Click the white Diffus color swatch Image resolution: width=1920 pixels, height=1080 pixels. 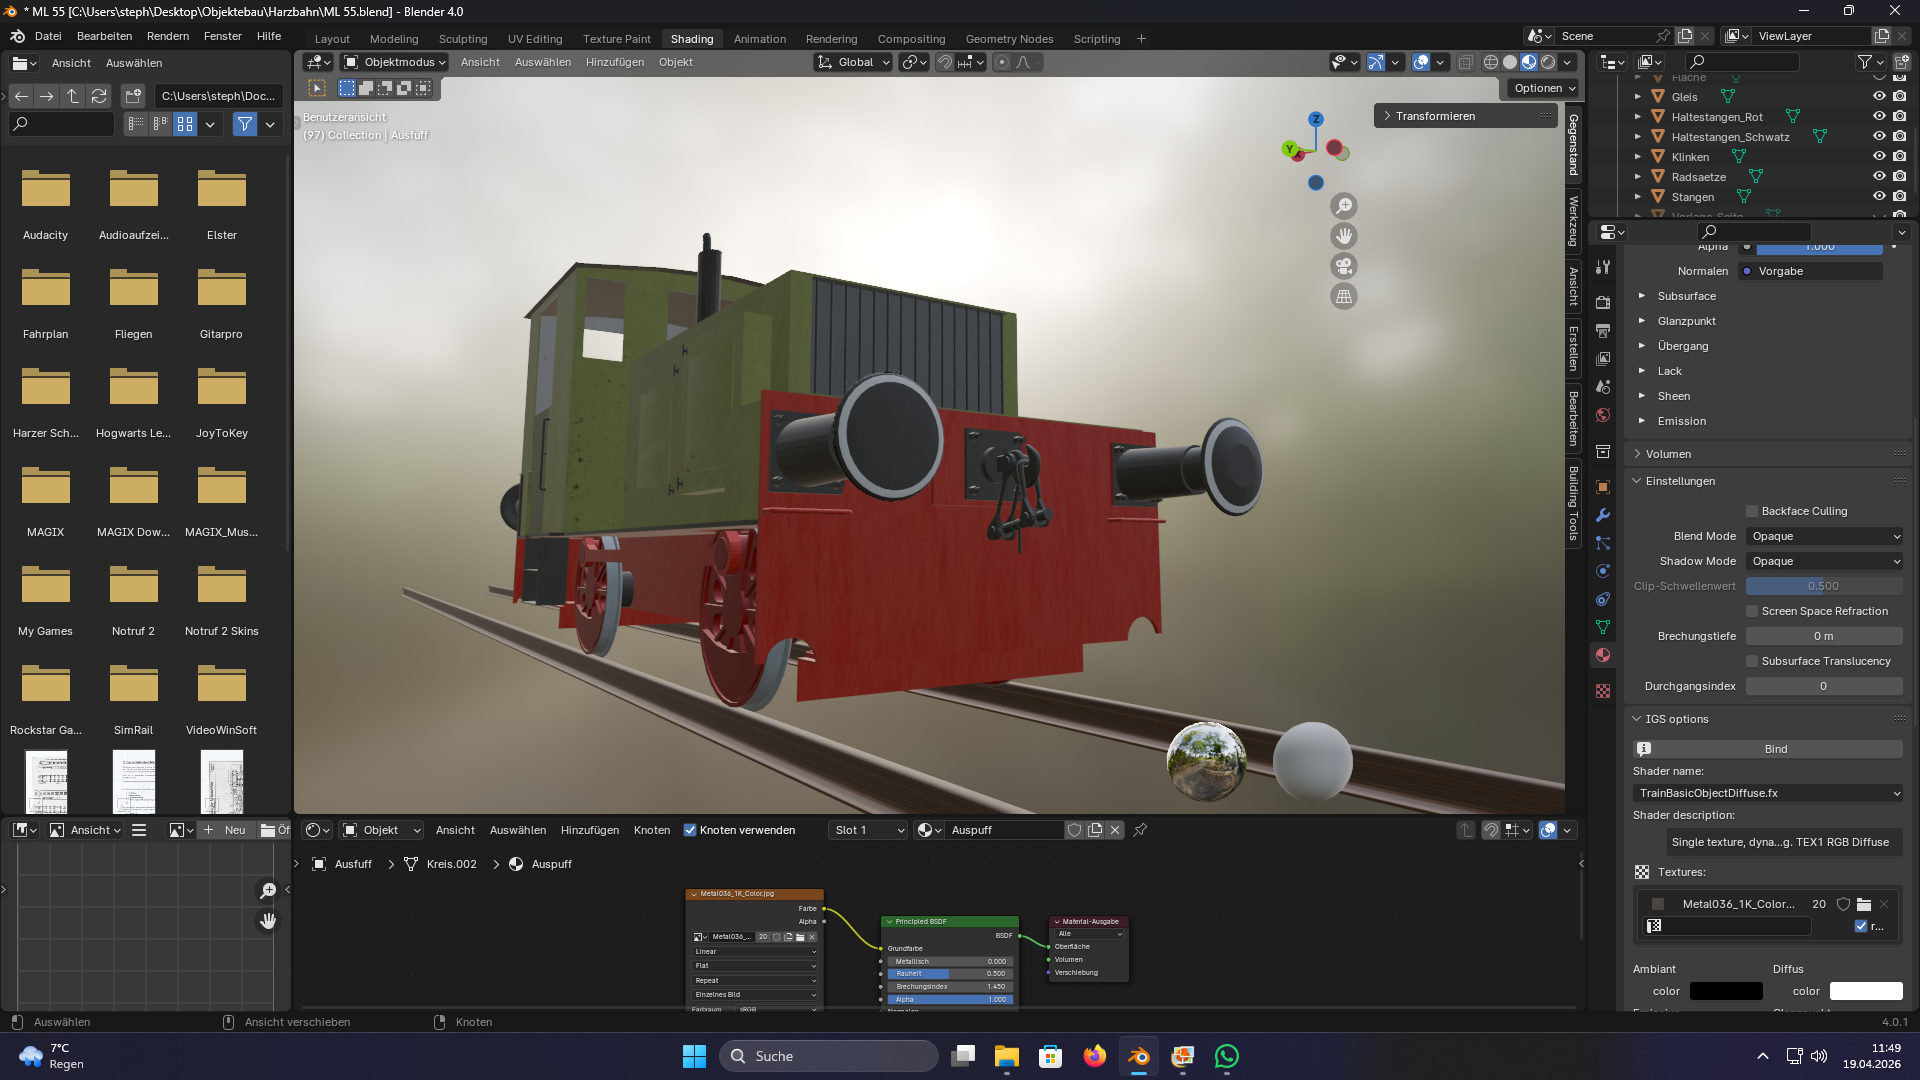[x=1865, y=991]
